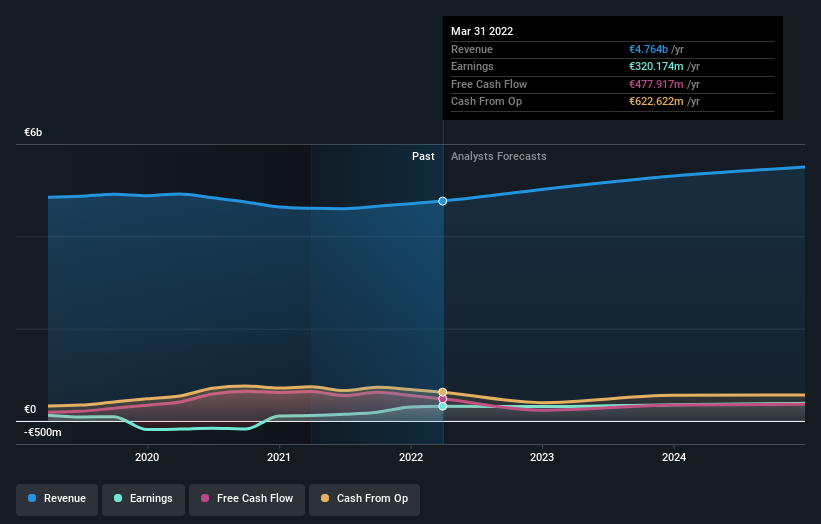Toggle the Revenue legend series
Image resolution: width=821 pixels, height=524 pixels.
click(x=57, y=499)
